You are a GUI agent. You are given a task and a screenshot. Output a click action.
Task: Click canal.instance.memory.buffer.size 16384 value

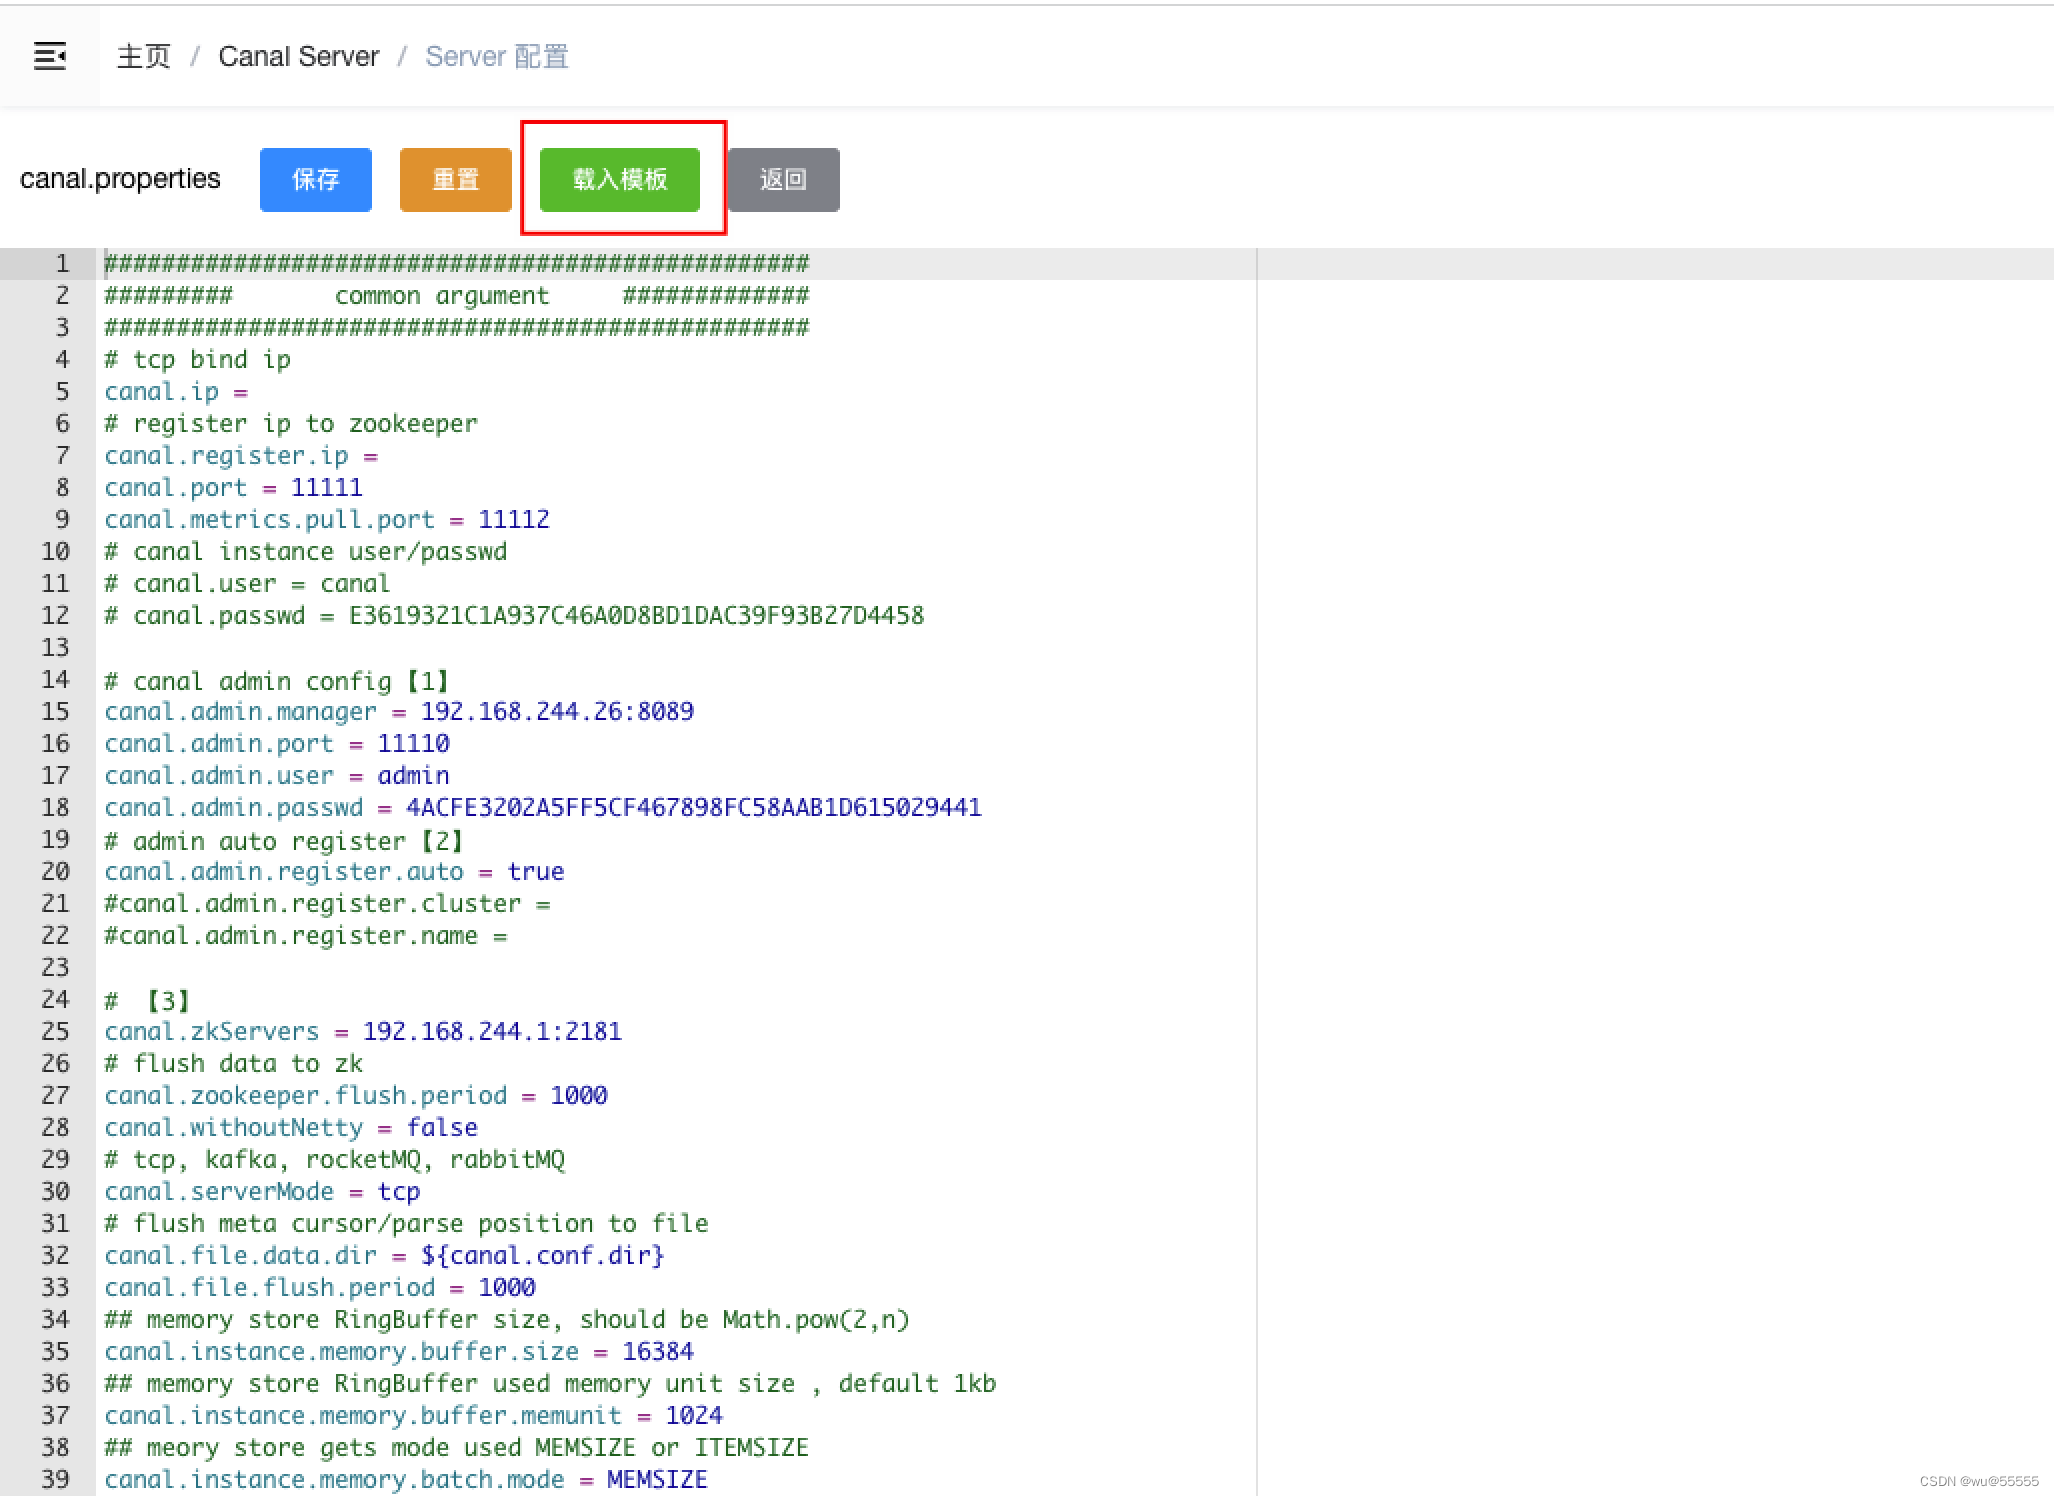657,1352
